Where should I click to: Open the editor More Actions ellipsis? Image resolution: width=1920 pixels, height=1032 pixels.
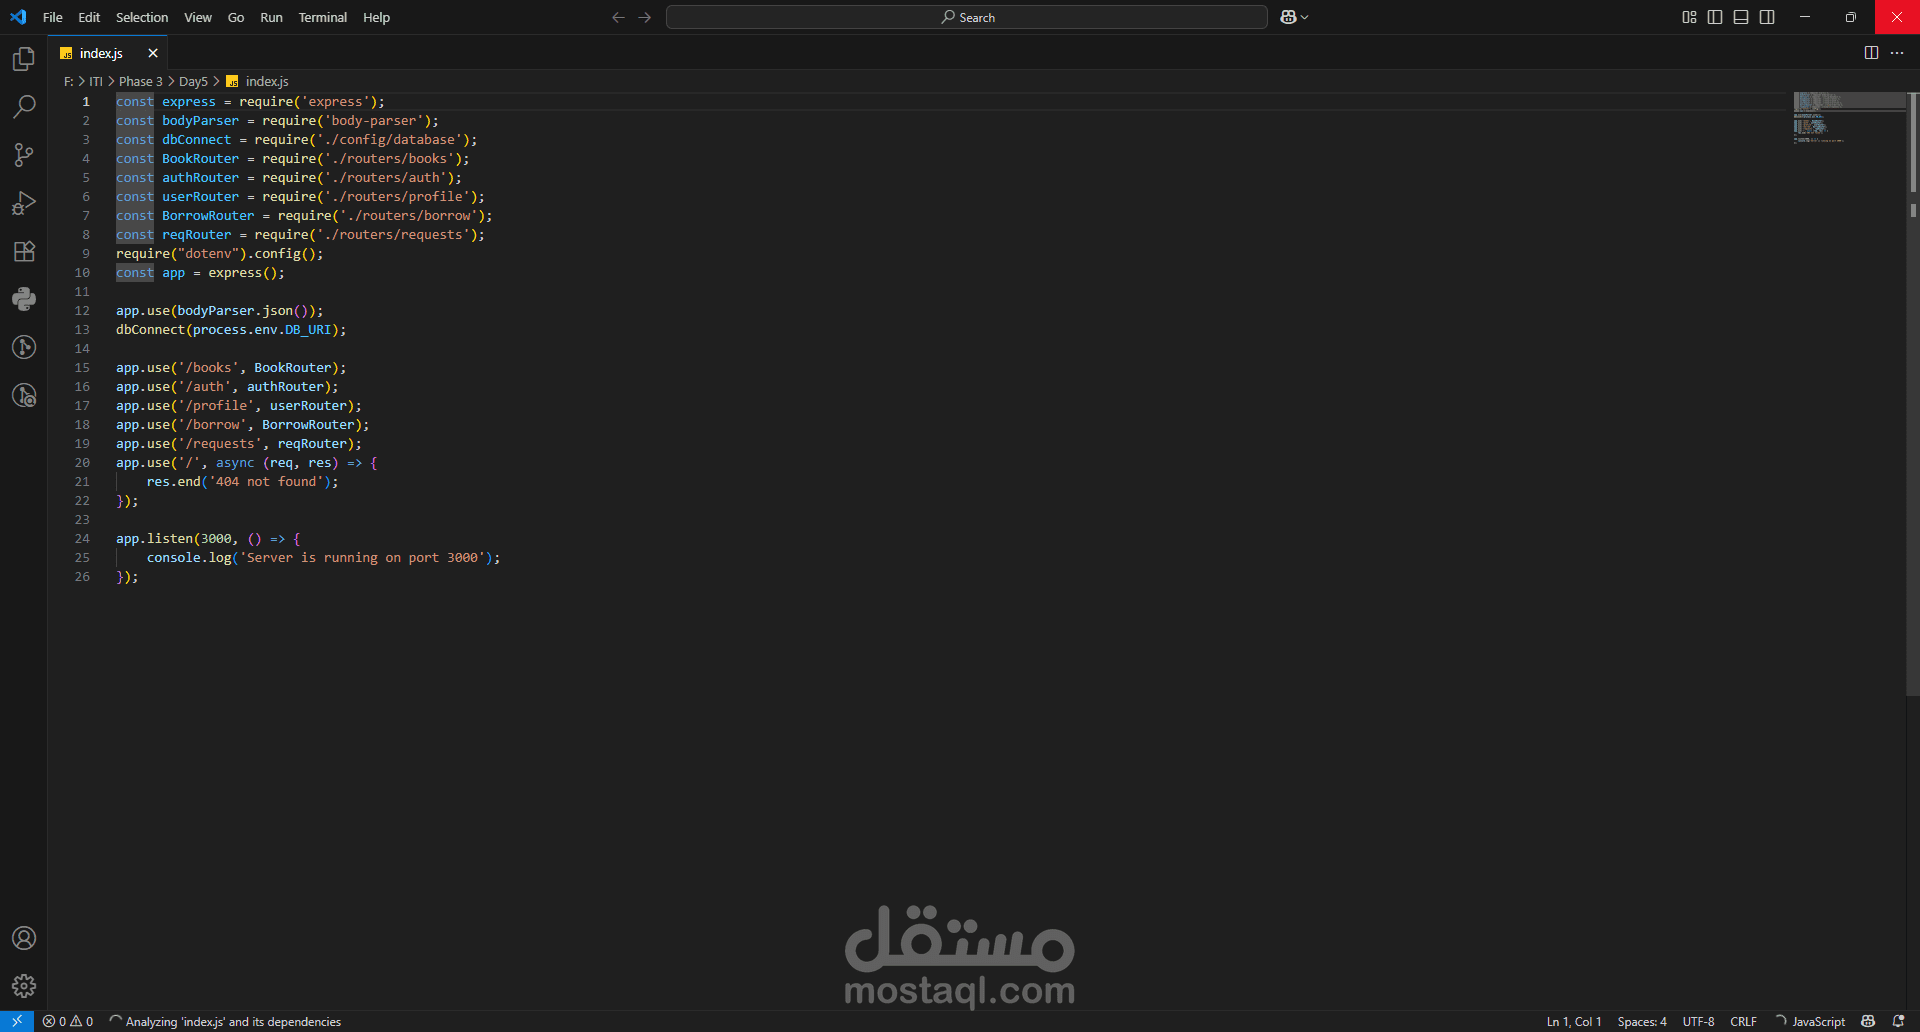tap(1897, 53)
